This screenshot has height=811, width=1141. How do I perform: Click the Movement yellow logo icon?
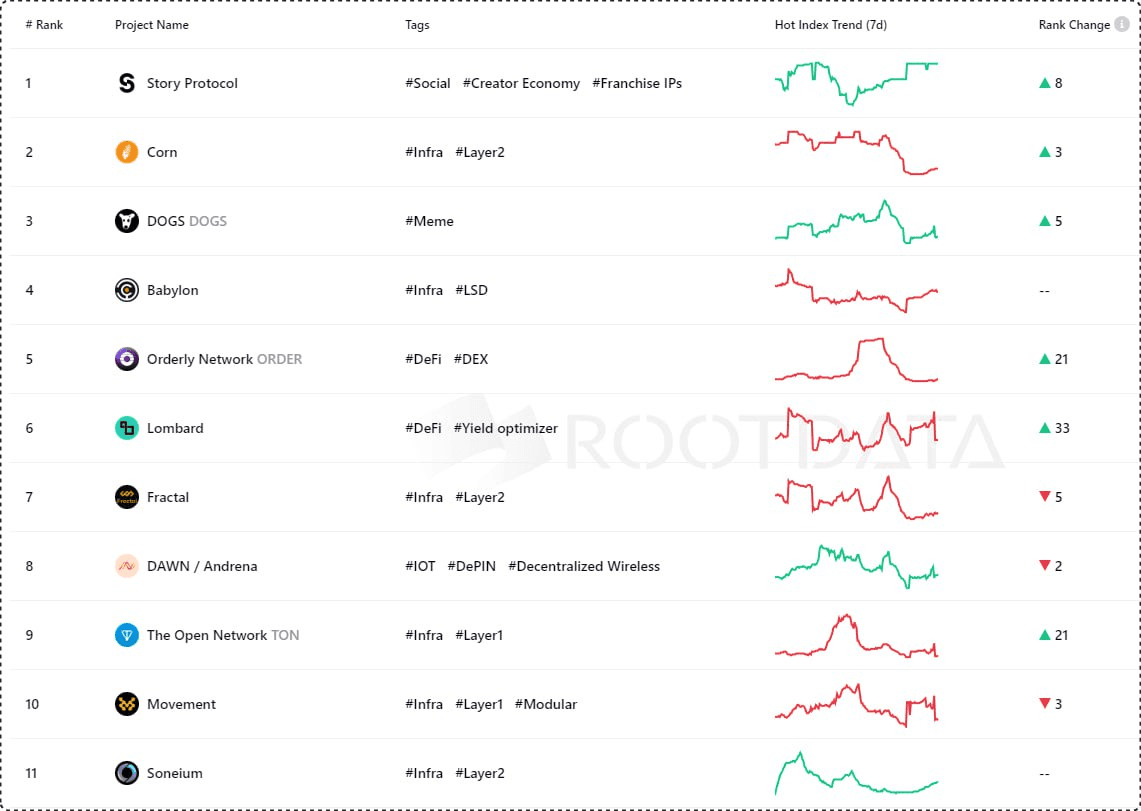pos(127,704)
